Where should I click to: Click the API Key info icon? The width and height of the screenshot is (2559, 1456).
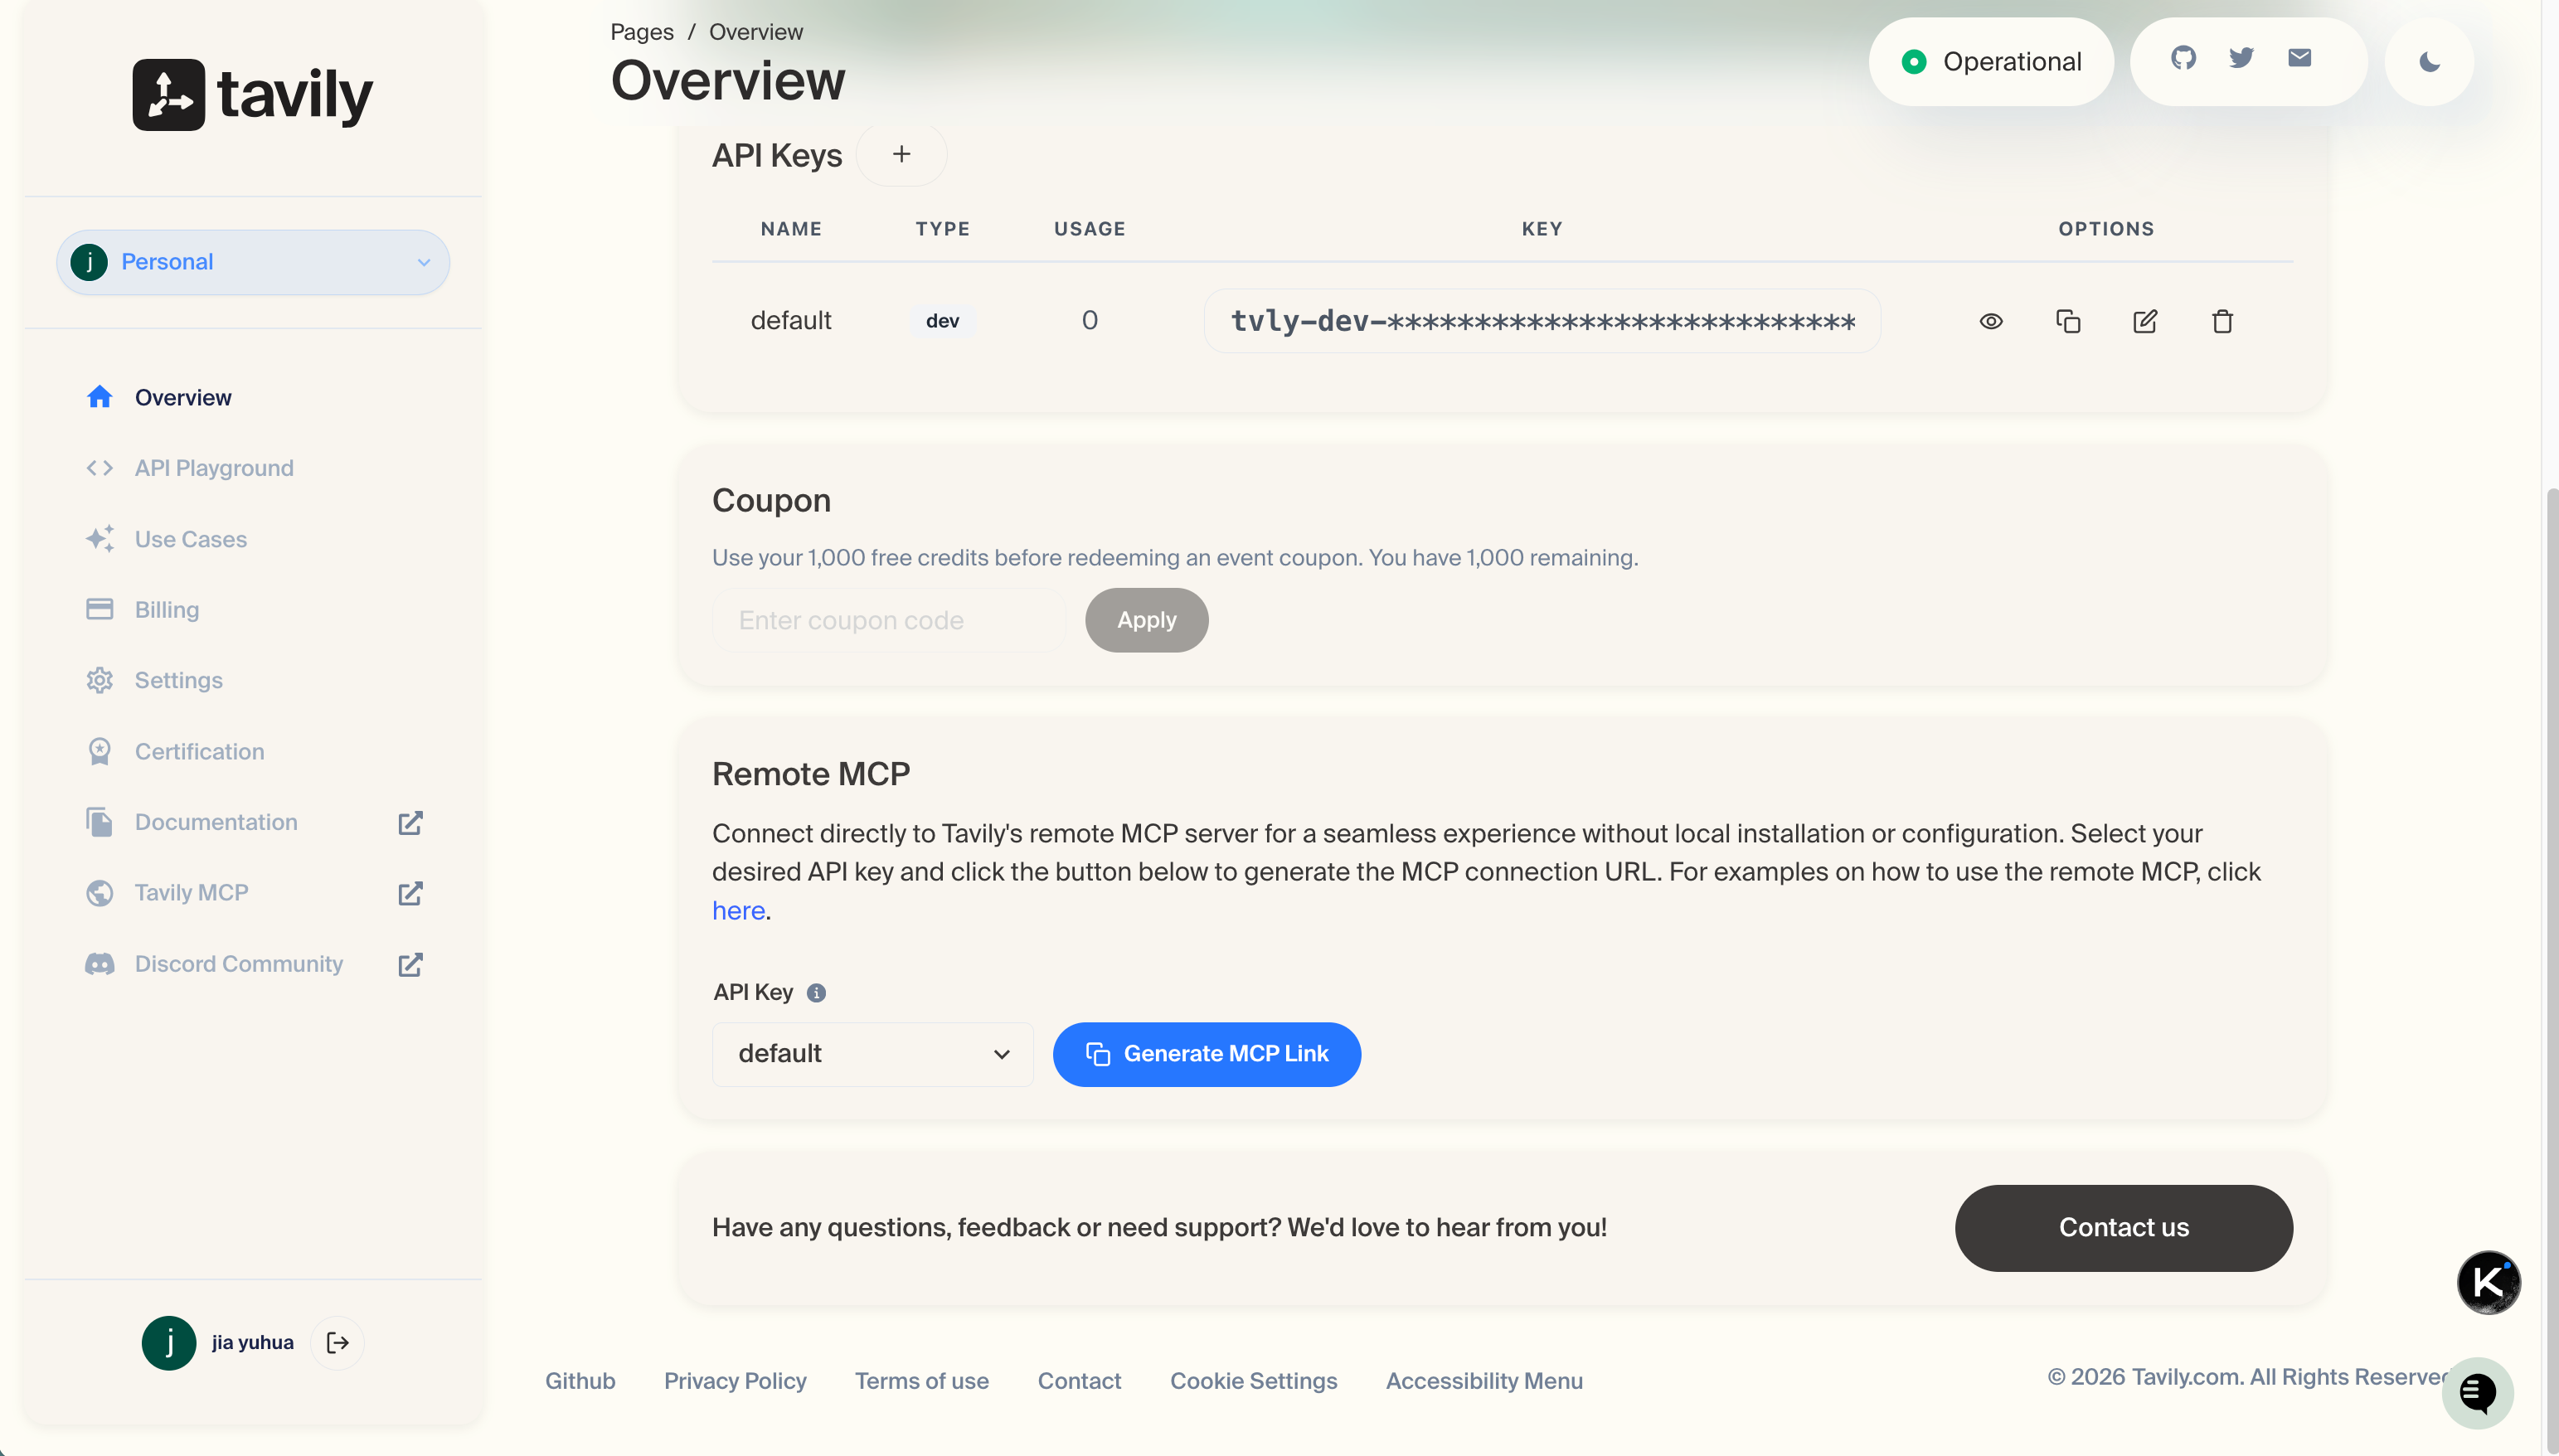816,992
